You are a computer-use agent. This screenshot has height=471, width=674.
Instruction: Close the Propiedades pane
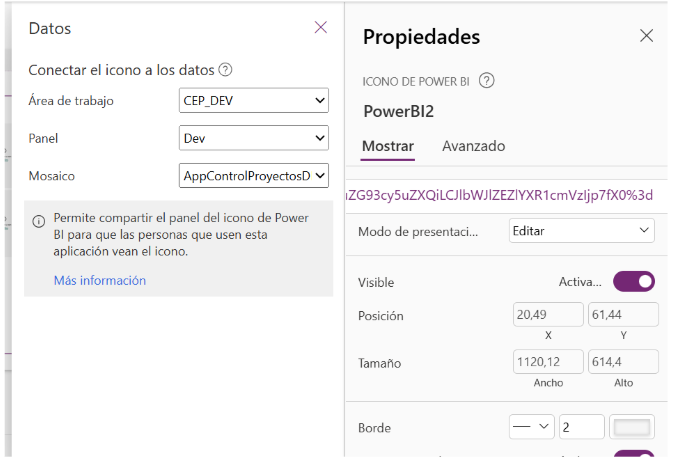646,36
